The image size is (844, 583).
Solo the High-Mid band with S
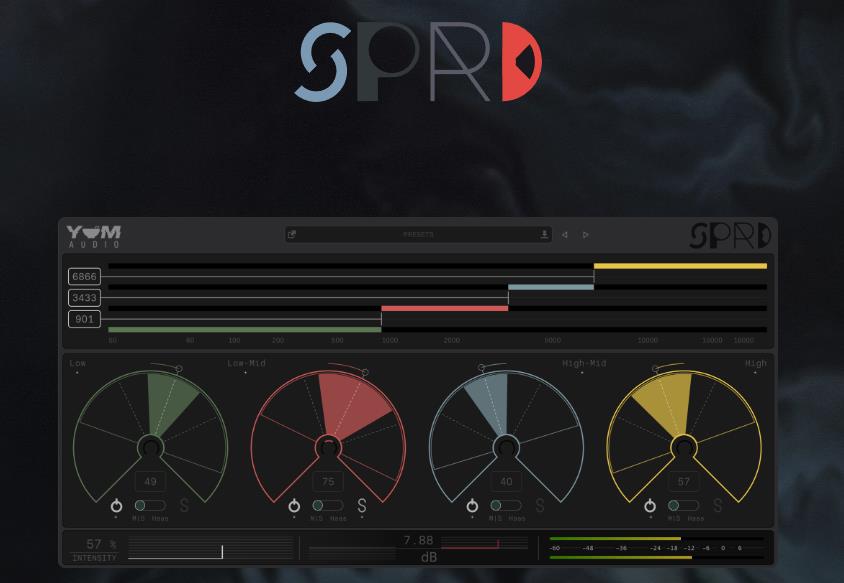tap(540, 505)
